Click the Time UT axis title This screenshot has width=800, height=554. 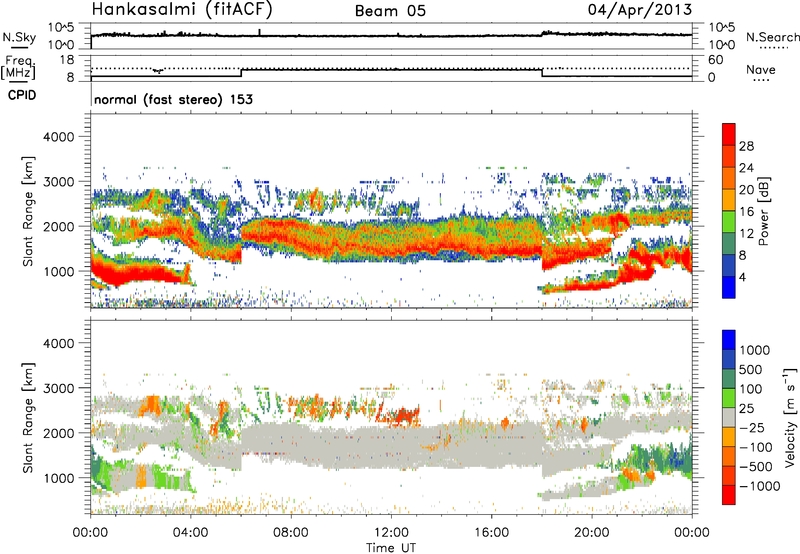tap(391, 548)
